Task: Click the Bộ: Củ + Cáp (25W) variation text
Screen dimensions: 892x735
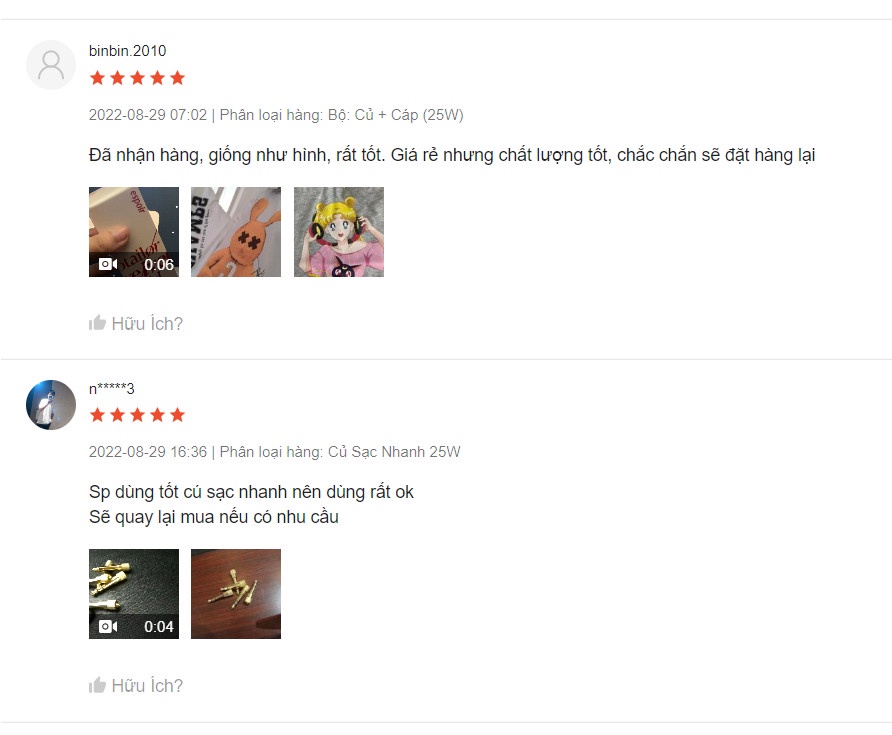Action: coord(395,115)
